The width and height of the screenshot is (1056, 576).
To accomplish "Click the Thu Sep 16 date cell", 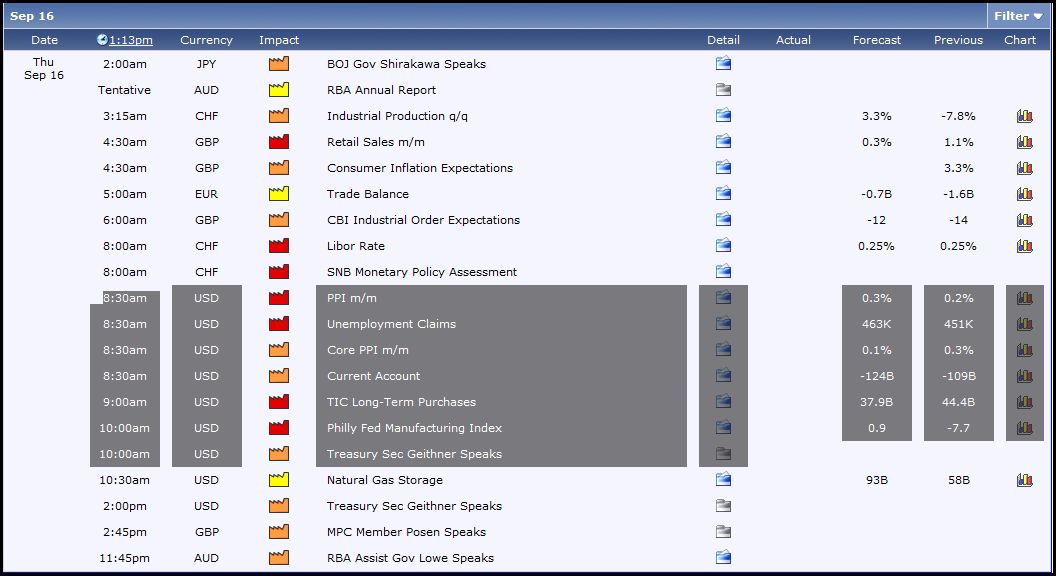I will pos(44,69).
